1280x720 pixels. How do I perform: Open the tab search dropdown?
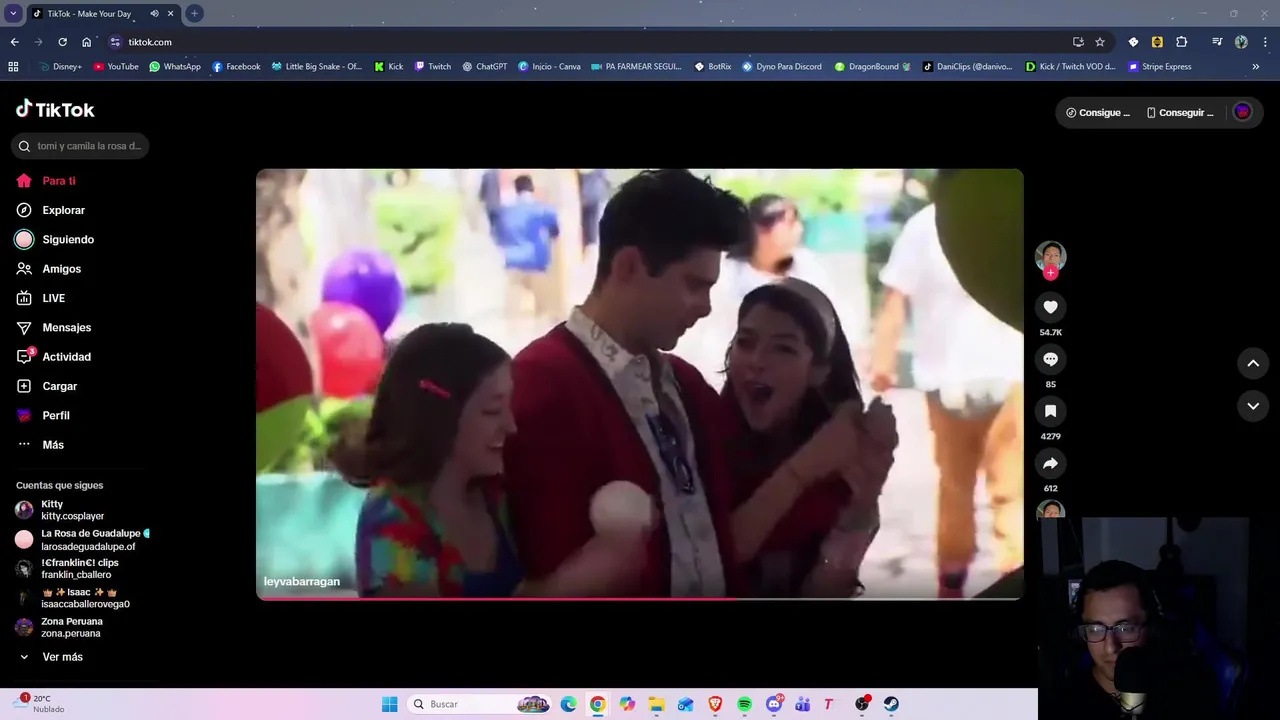(13, 13)
